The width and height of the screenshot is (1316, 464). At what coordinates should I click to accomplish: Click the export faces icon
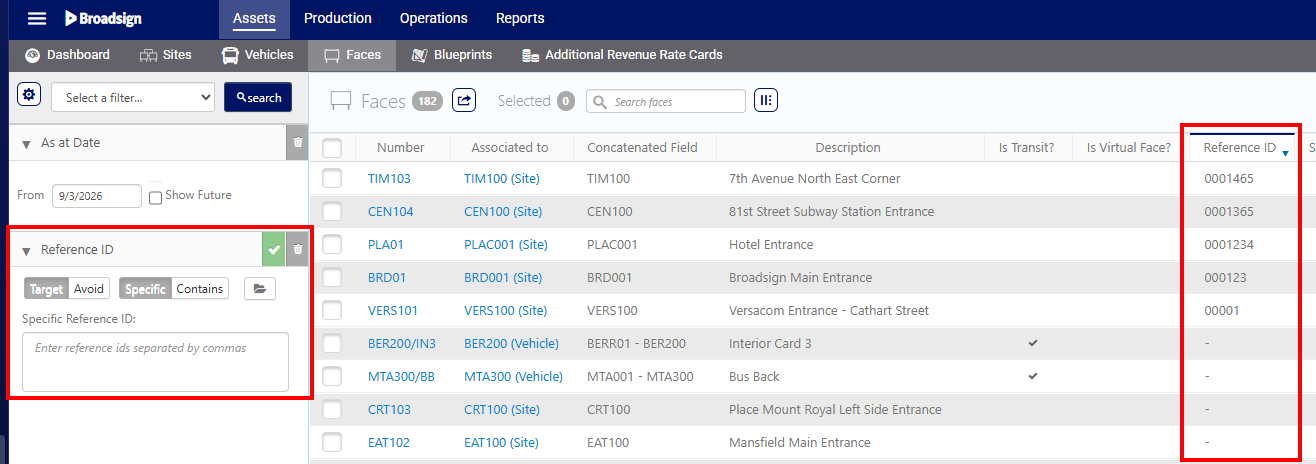pos(464,100)
